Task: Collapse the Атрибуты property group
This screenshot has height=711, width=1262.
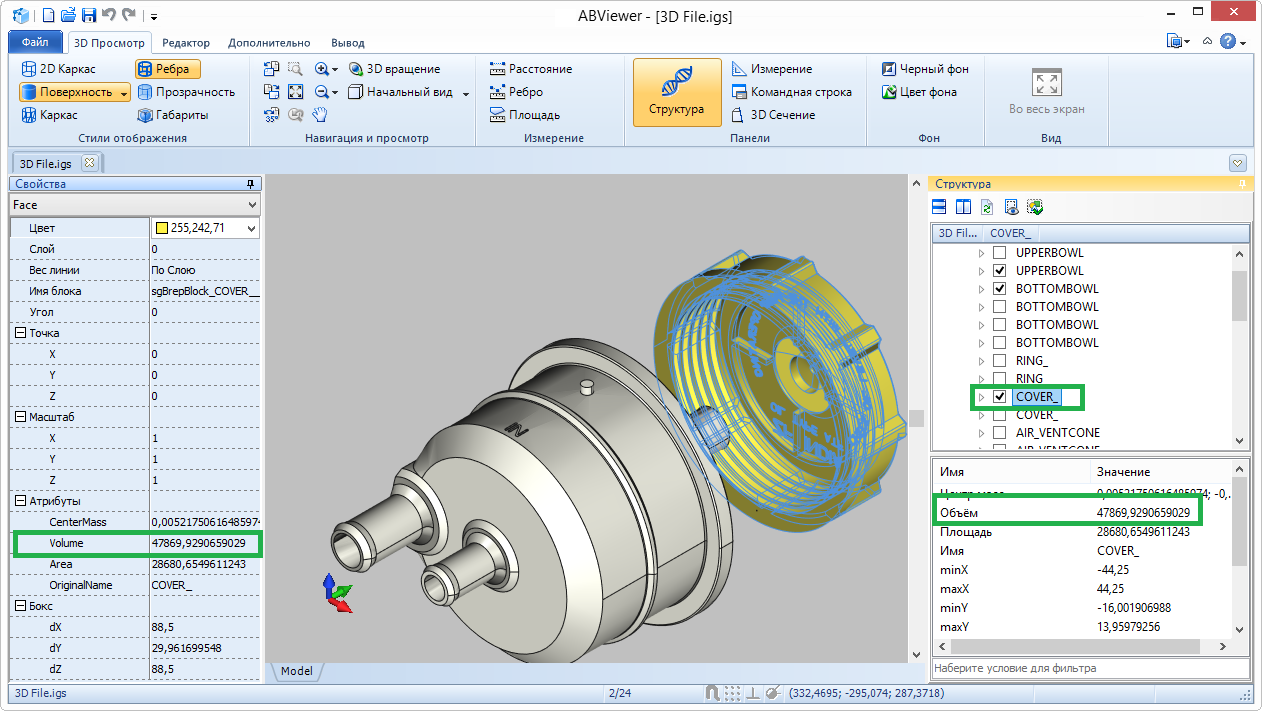Action: [20, 501]
